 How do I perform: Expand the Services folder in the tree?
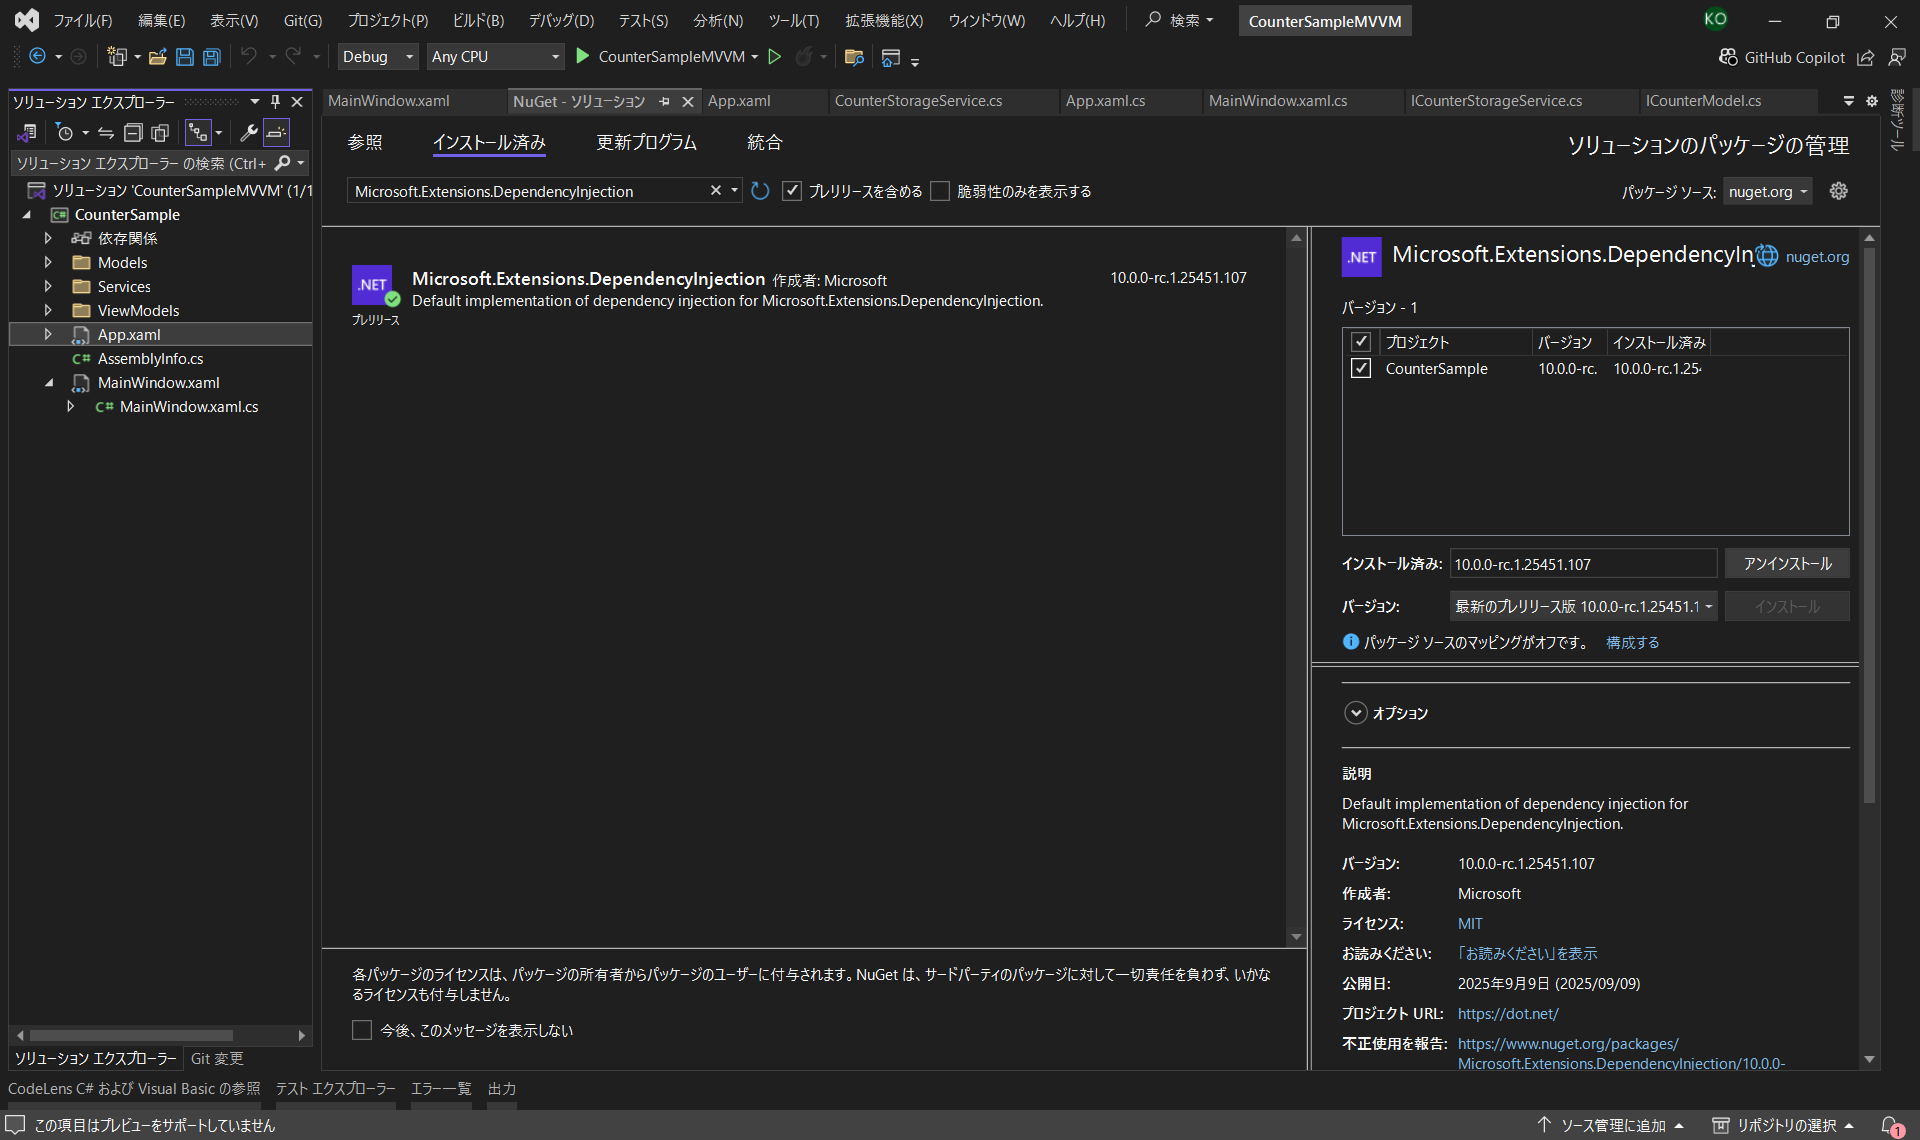click(48, 286)
